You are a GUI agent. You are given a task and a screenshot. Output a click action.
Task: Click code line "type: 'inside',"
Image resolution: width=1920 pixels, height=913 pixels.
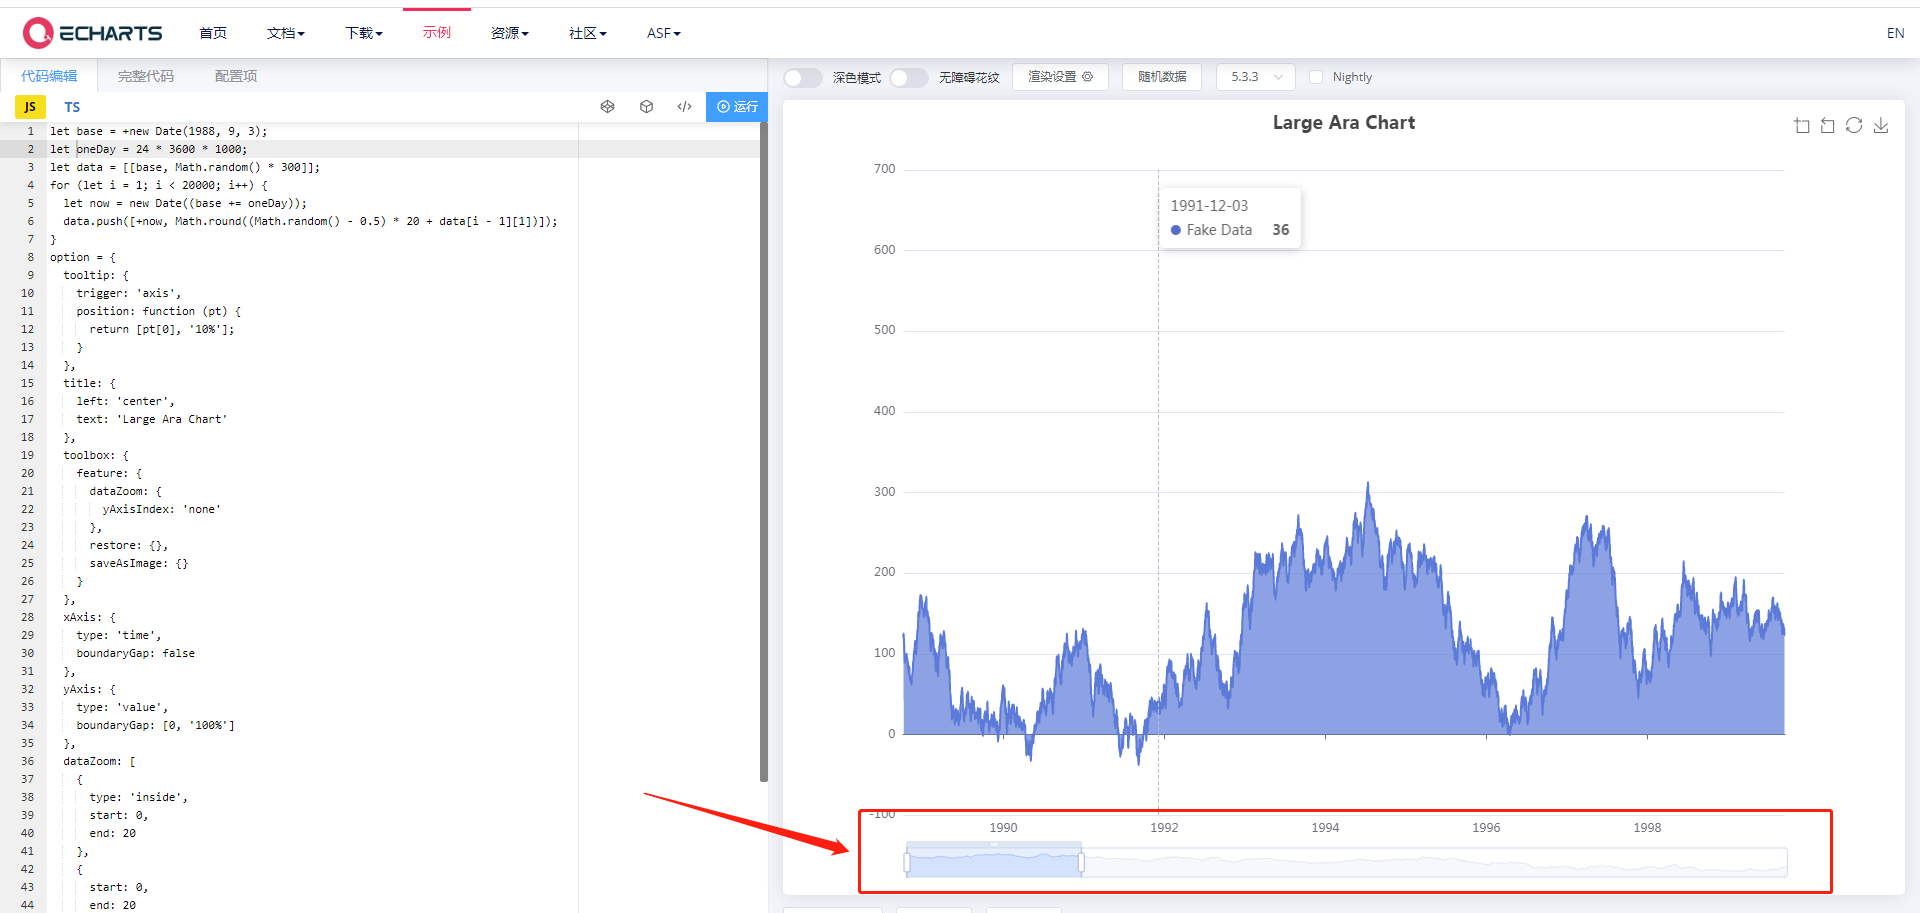click(139, 797)
